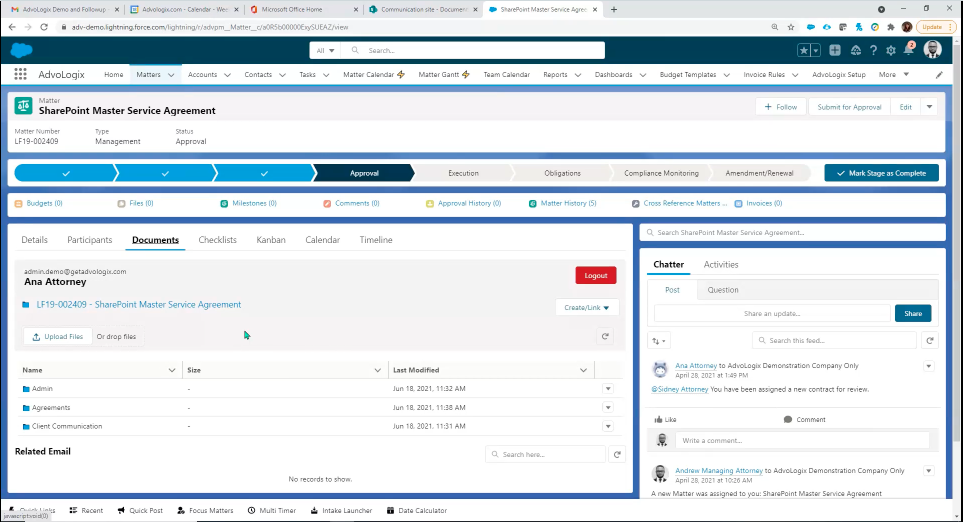Screen dimensions: 963x522
Task: Add this page to Favorites star
Action: [x=804, y=50]
